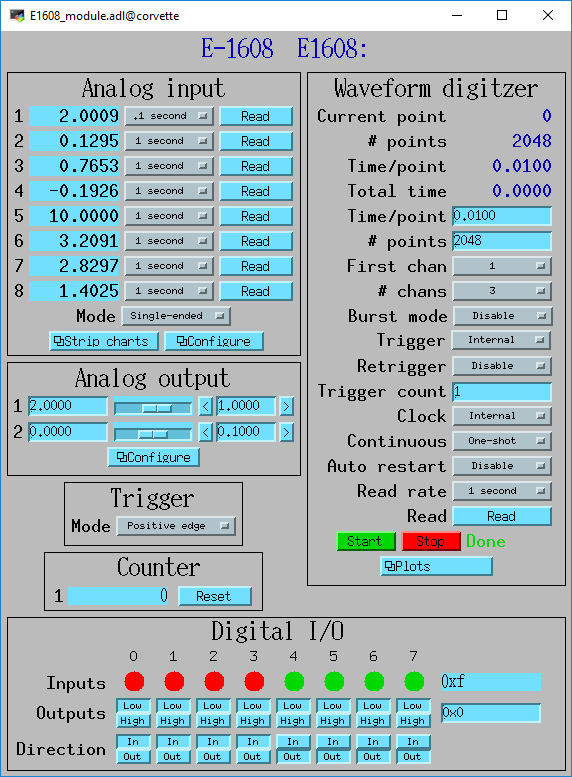Open Analog output Configure display
Image resolution: width=572 pixels, height=777 pixels.
point(154,457)
